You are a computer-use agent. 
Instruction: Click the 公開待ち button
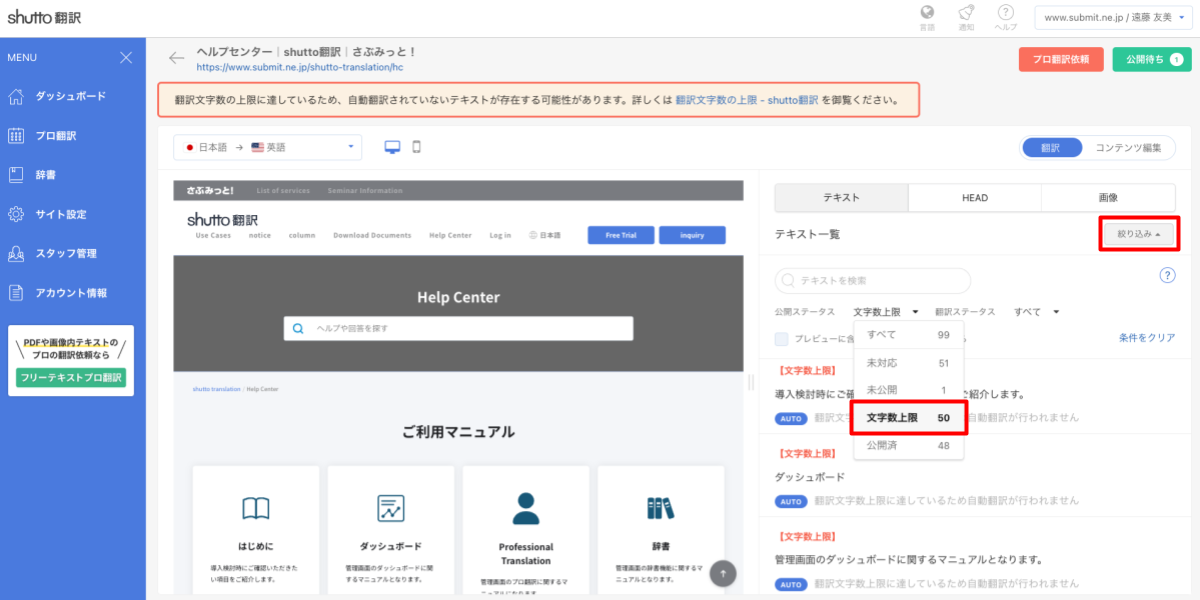[1152, 59]
